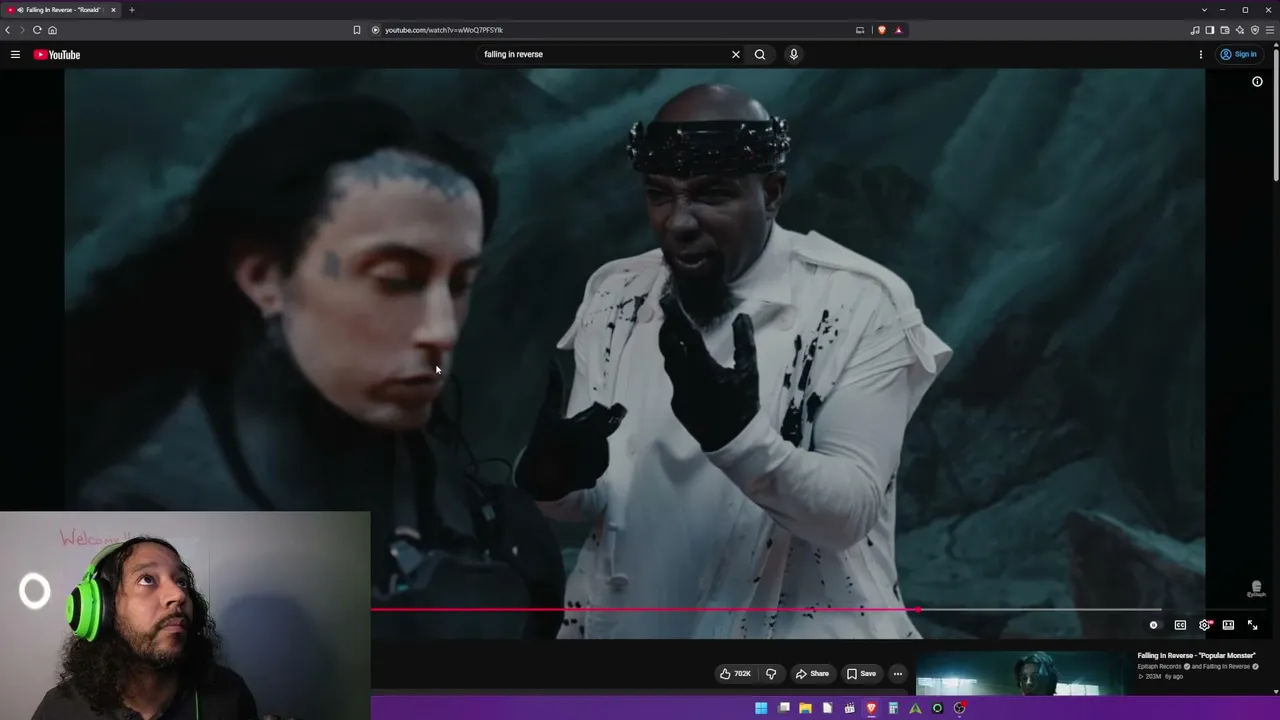The height and width of the screenshot is (720, 1280).
Task: Open the Brave browser taskbar icon
Action: point(871,708)
